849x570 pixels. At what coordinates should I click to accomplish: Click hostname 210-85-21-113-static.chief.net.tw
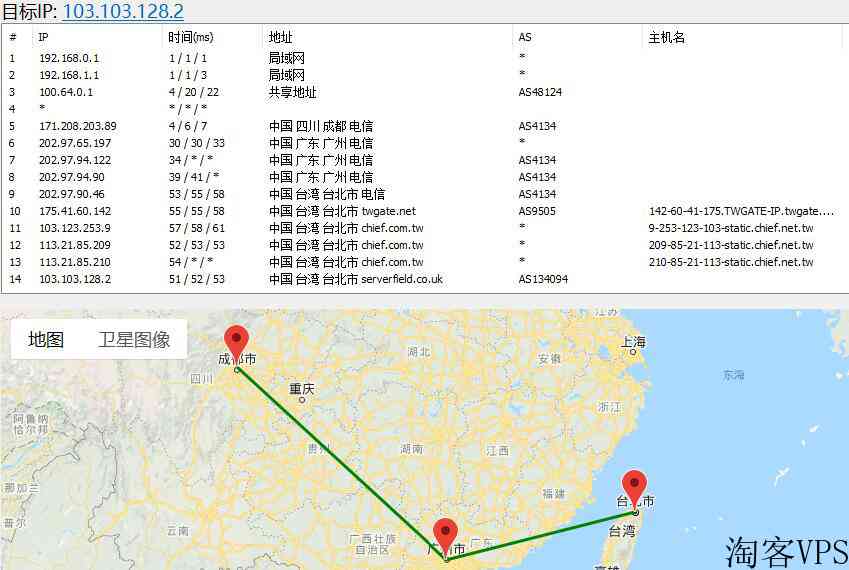tap(731, 262)
